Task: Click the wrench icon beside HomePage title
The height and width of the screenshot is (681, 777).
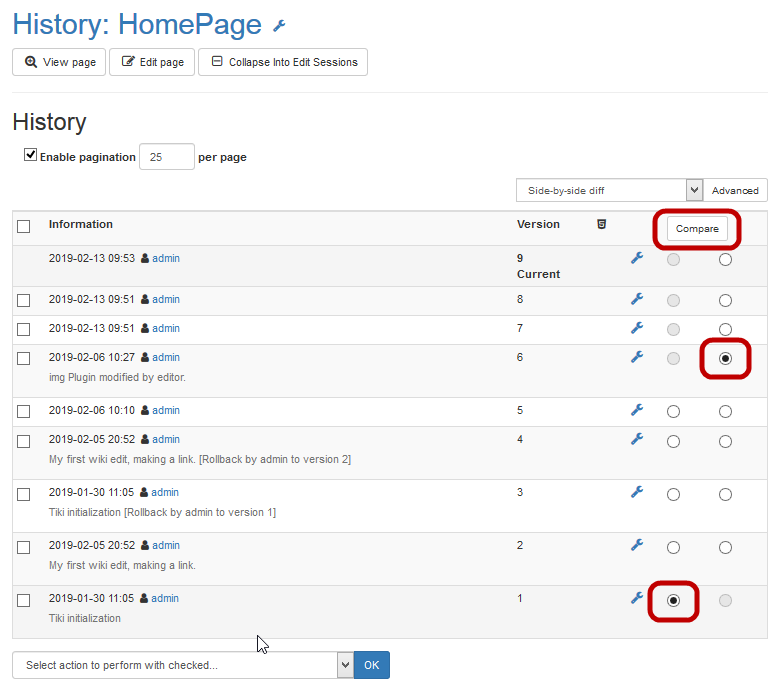Action: [x=279, y=26]
